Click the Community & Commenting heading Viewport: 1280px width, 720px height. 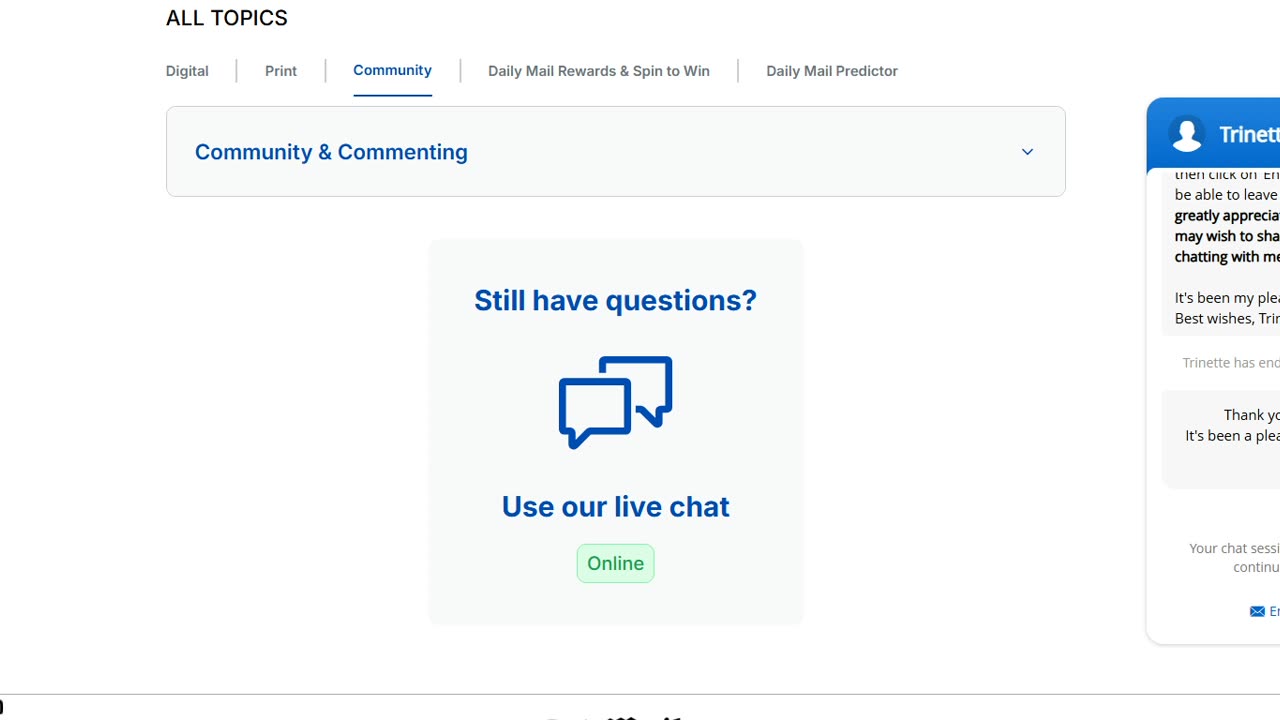coord(331,152)
